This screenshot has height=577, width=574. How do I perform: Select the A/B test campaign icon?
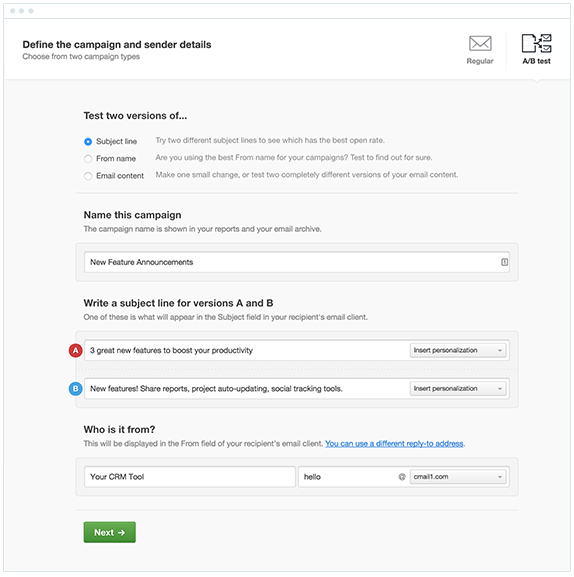click(536, 43)
